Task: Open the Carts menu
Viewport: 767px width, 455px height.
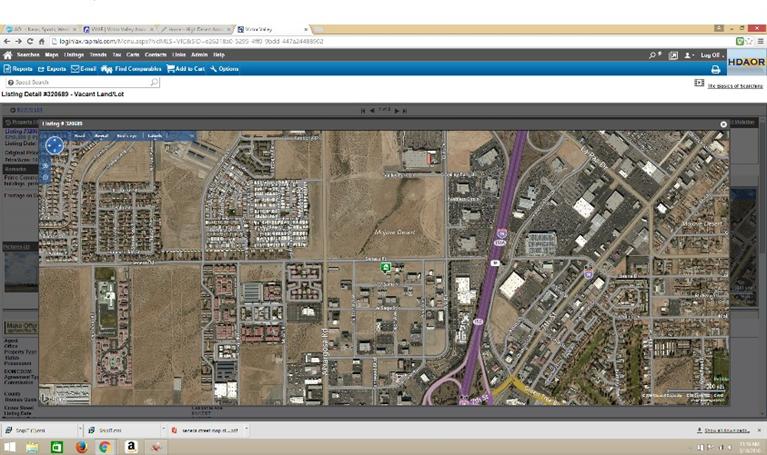Action: 133,55
